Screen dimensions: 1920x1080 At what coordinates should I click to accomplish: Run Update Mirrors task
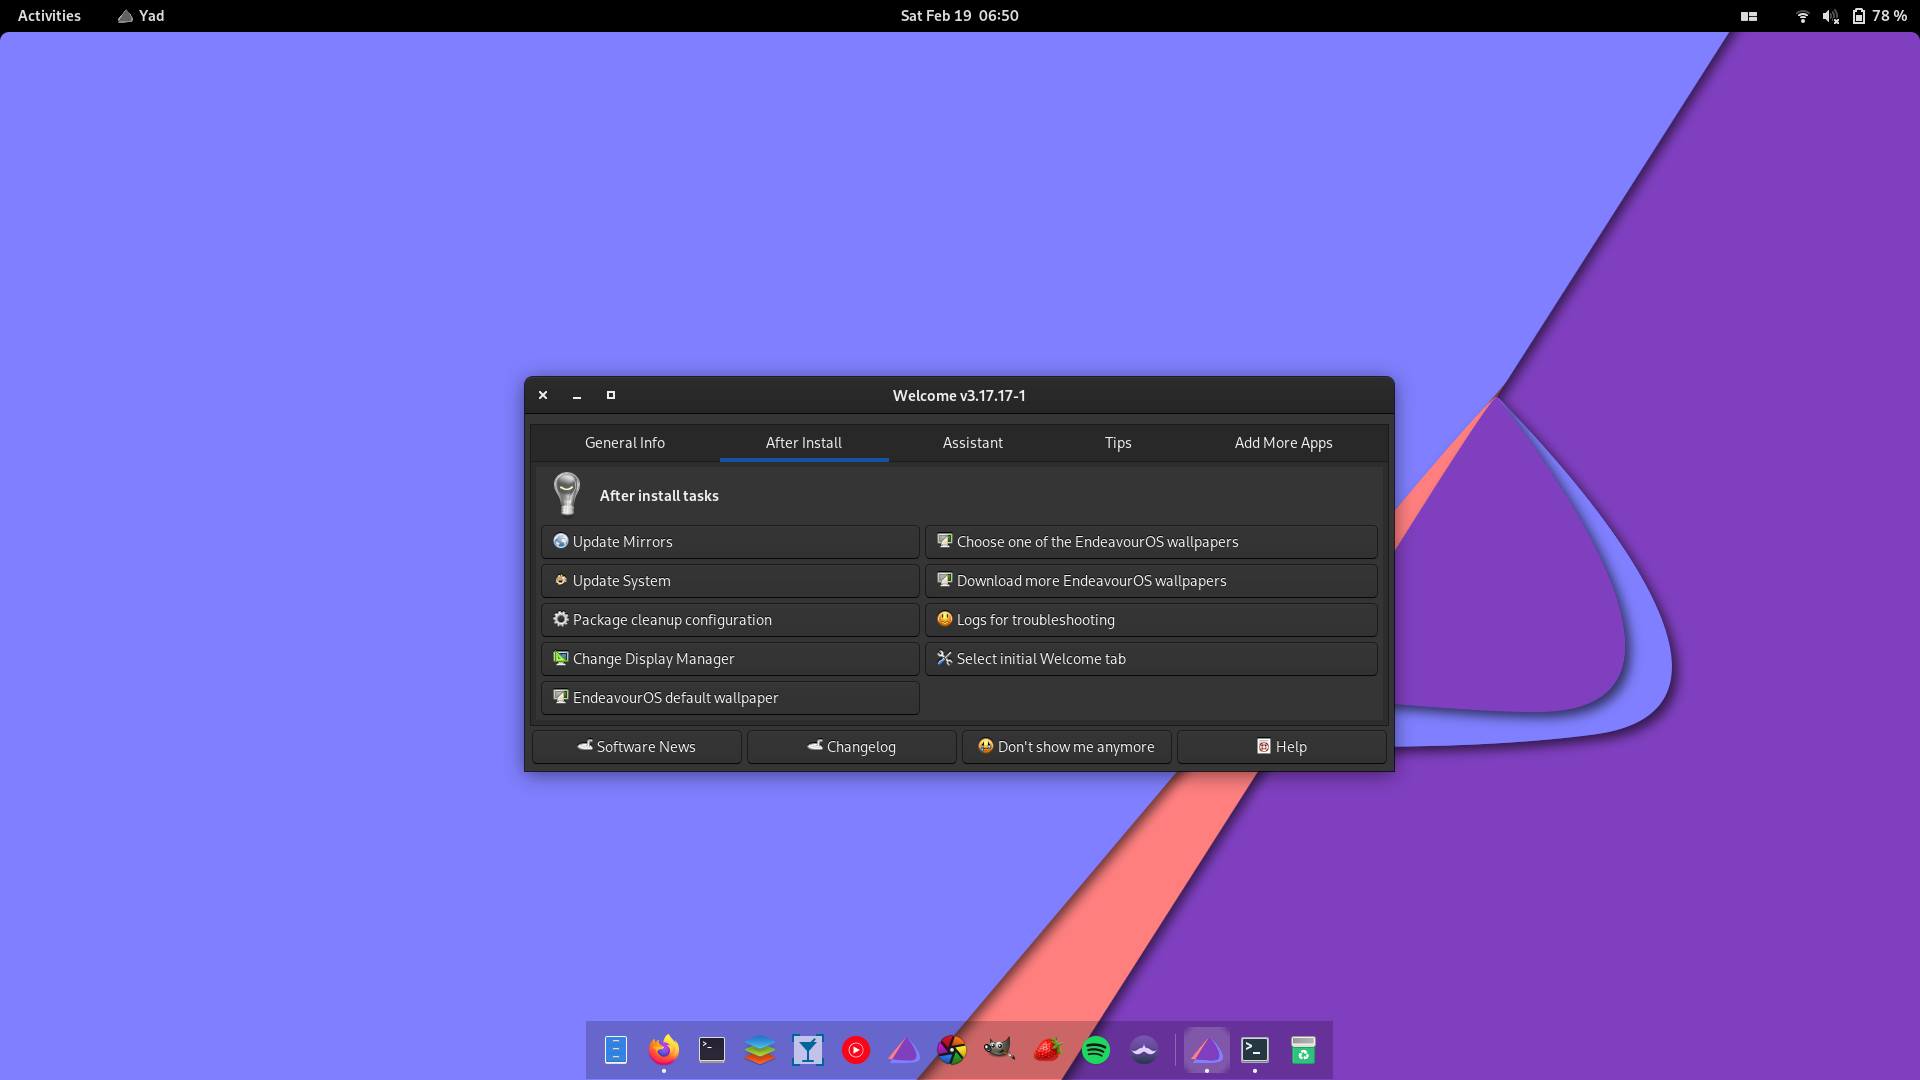click(x=729, y=541)
